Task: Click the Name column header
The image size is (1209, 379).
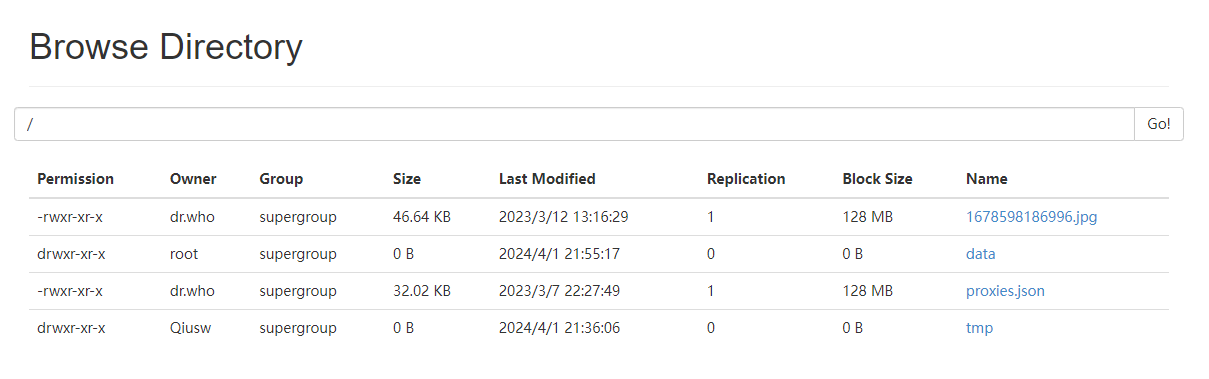Action: click(987, 179)
